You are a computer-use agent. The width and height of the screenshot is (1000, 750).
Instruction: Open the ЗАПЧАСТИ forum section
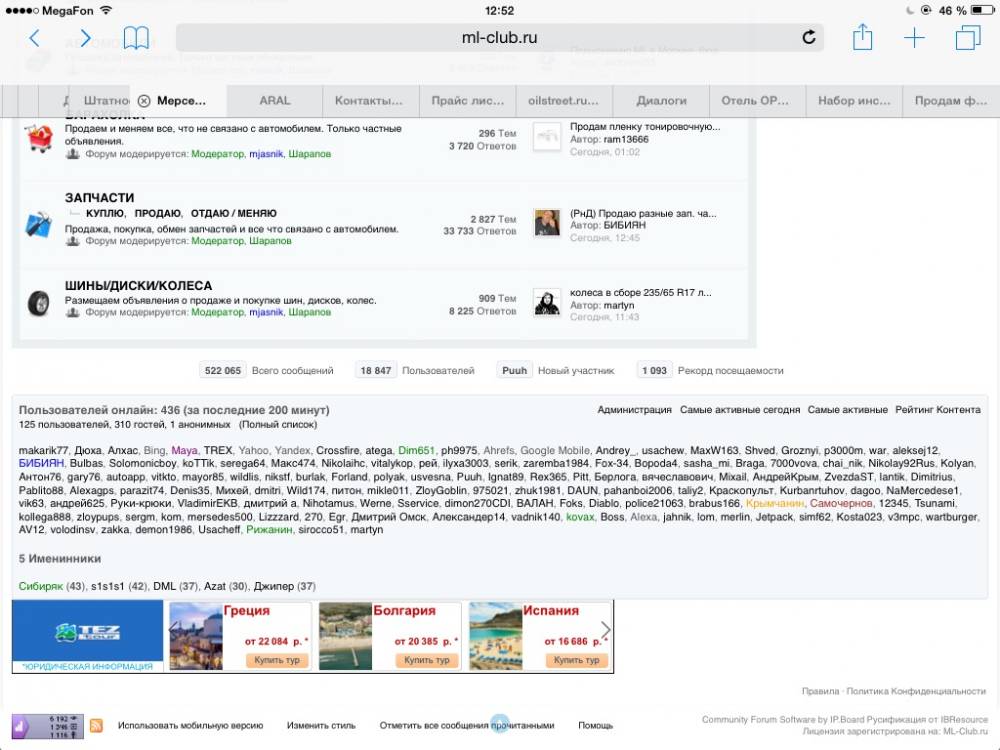99,198
